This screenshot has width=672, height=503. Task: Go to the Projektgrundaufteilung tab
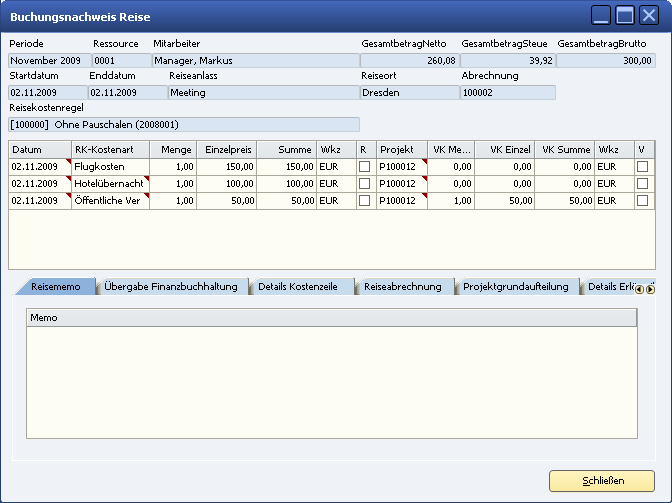pos(515,287)
